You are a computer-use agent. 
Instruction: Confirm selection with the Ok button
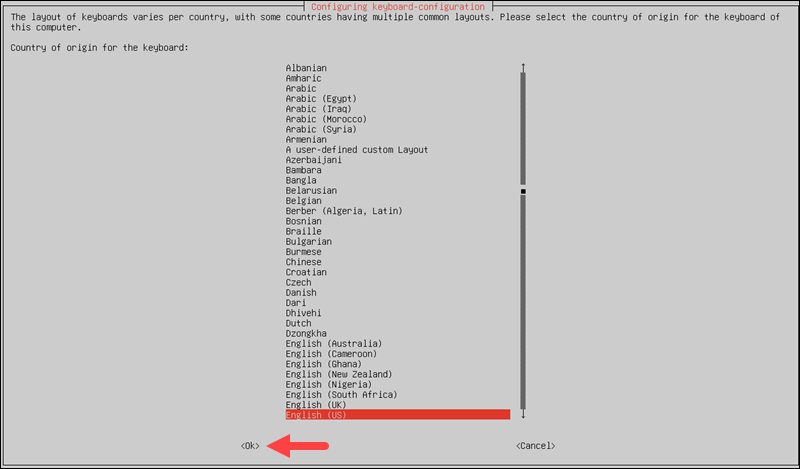[x=250, y=446]
